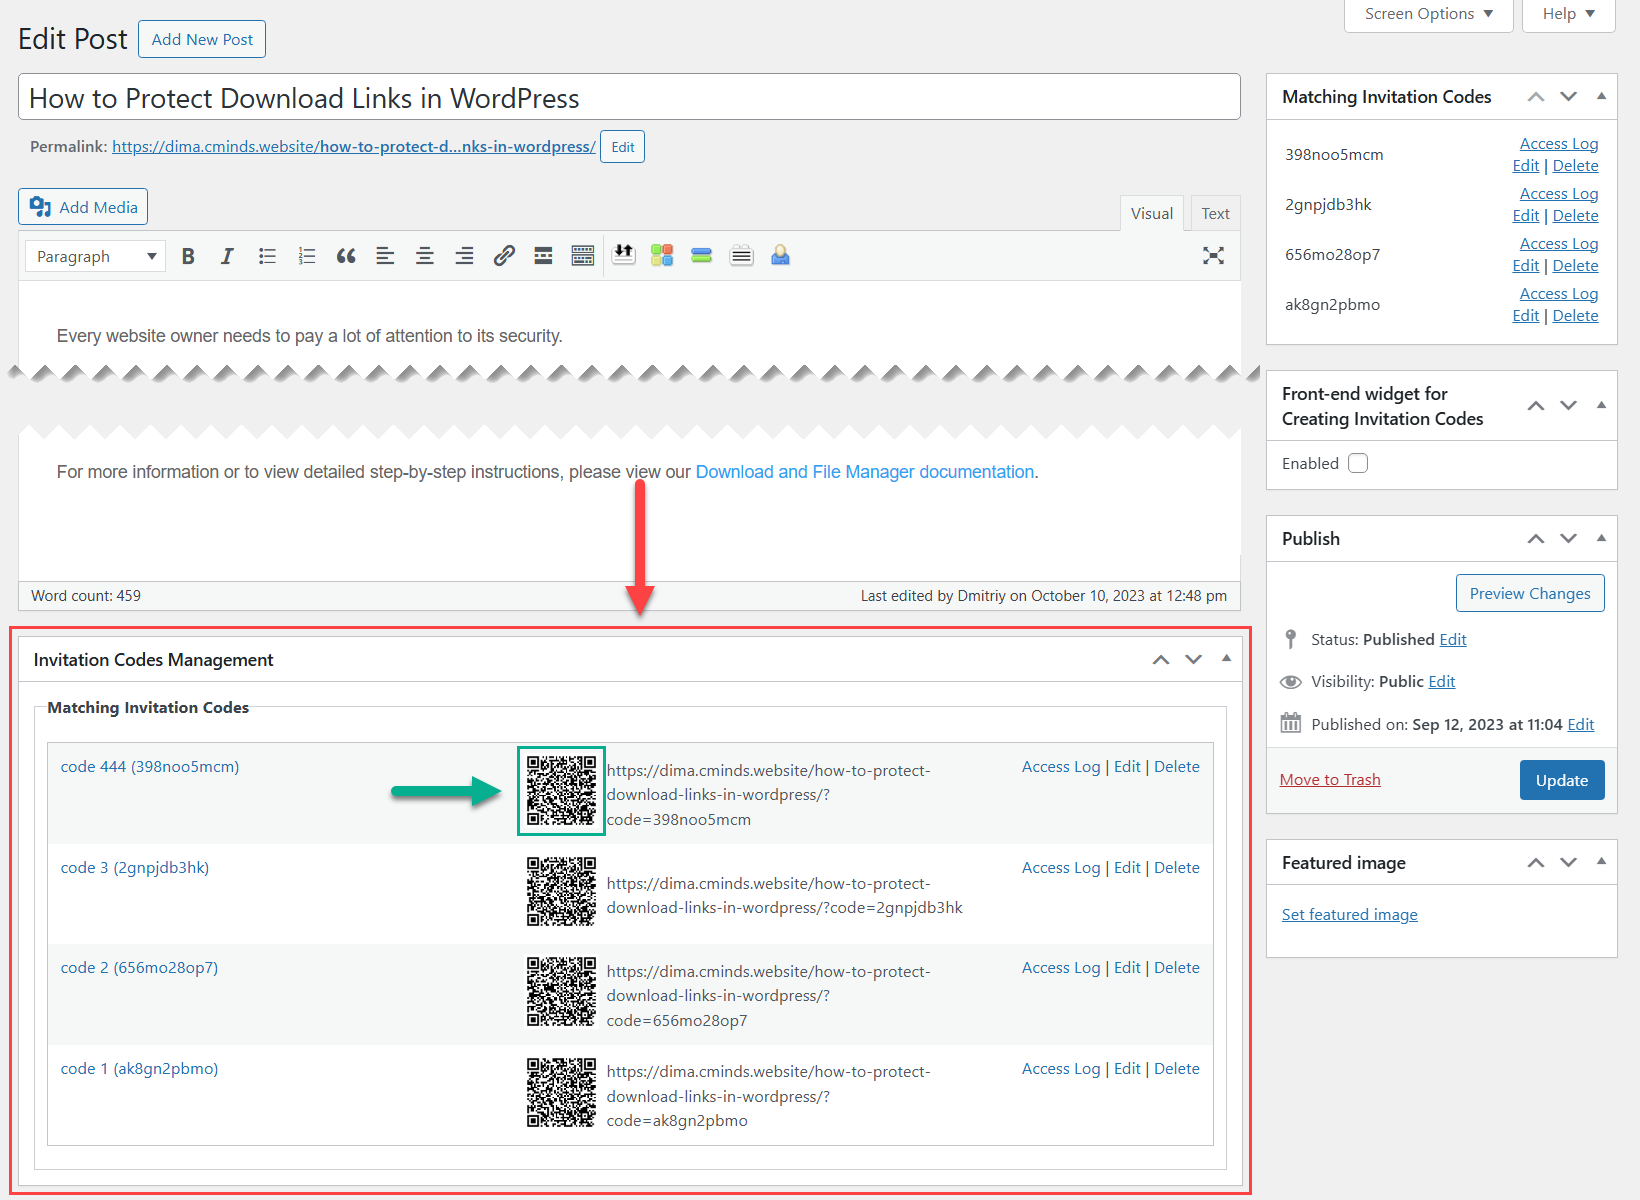This screenshot has height=1200, width=1640.
Task: Enter distraction-free fullscreen mode
Action: coord(1213,256)
